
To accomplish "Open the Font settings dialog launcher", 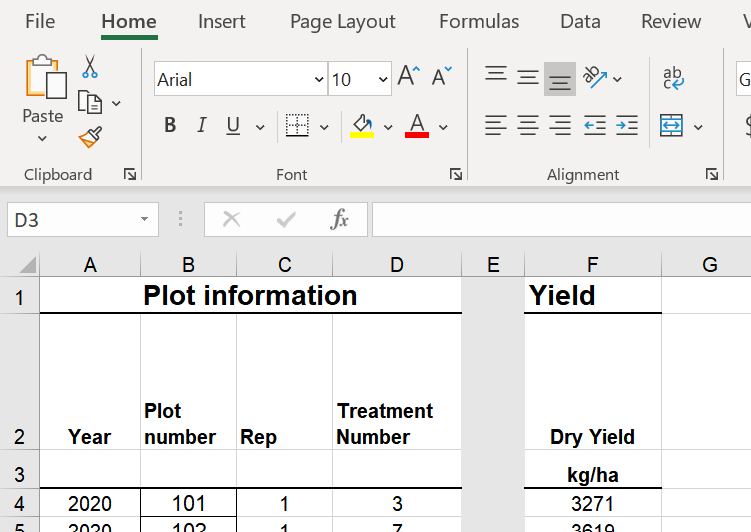I will (456, 174).
